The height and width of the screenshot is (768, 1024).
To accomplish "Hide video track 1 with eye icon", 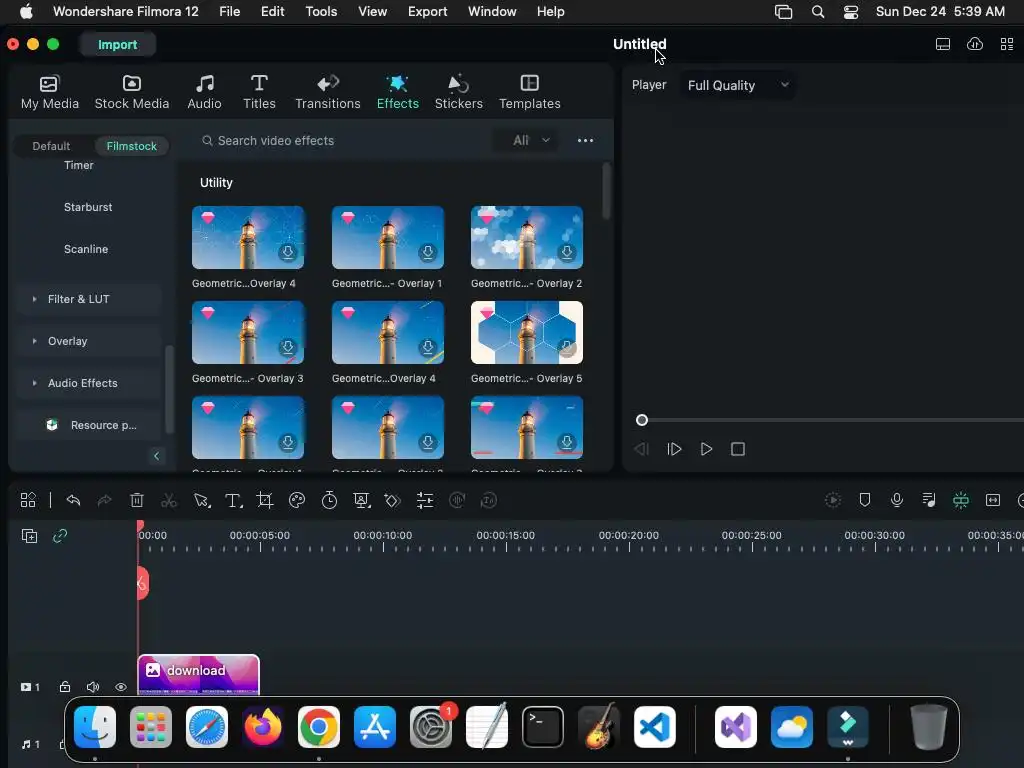I will [x=121, y=686].
